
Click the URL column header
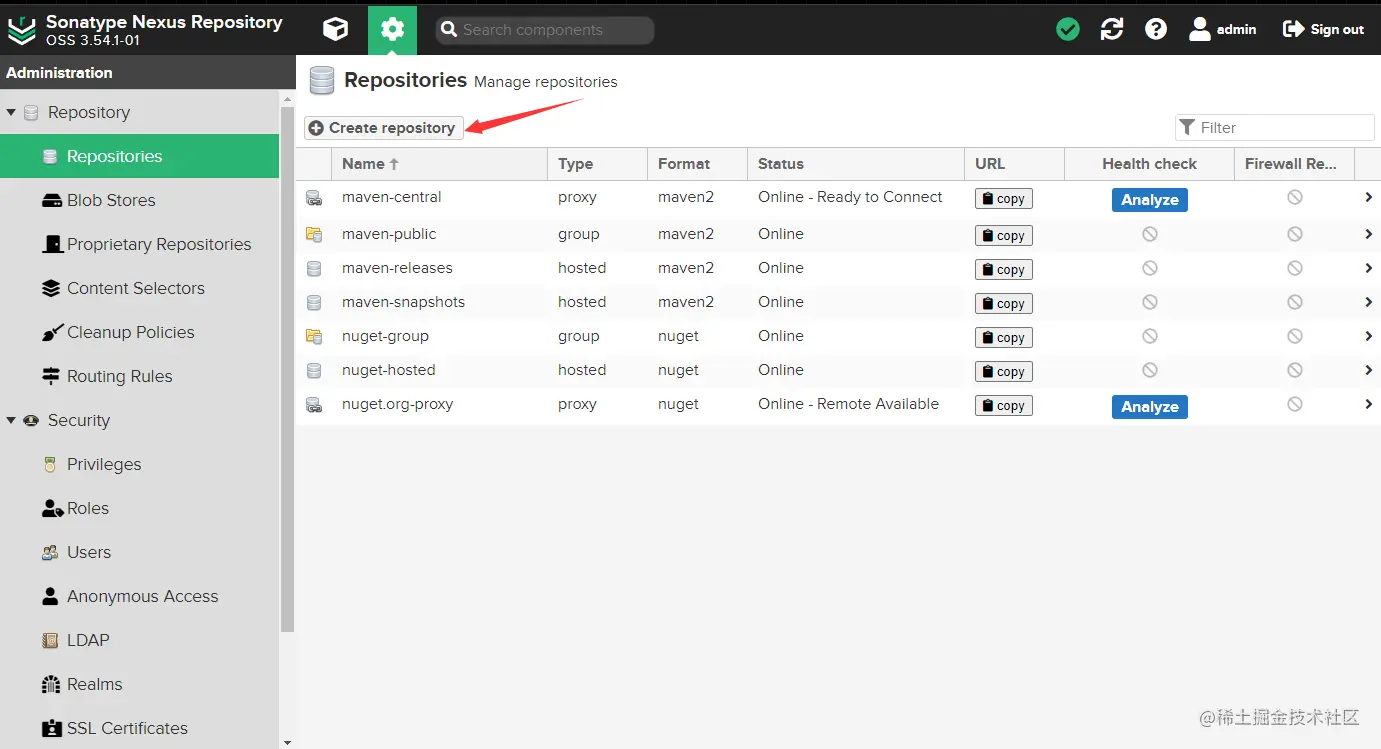1014,164
